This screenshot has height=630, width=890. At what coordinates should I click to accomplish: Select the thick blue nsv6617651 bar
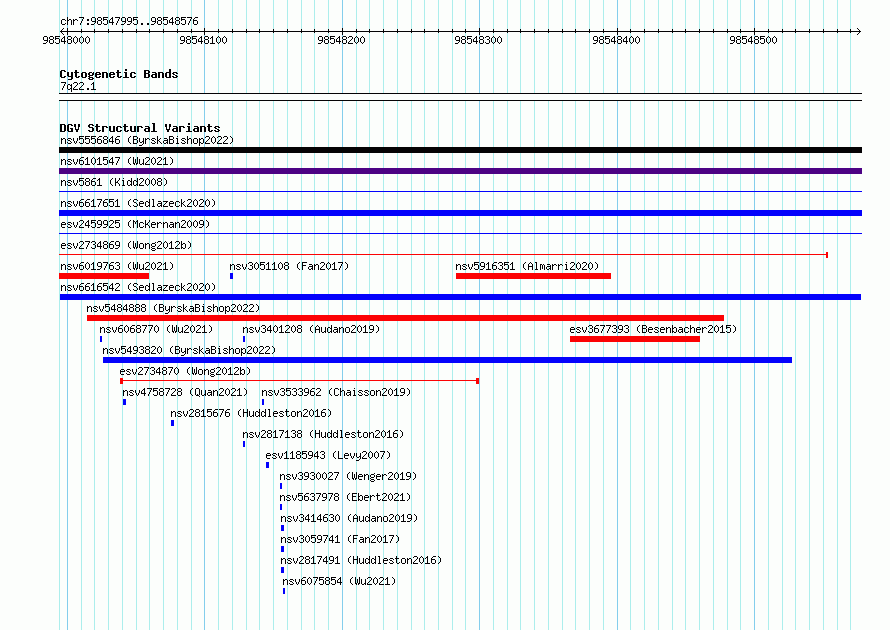(460, 213)
